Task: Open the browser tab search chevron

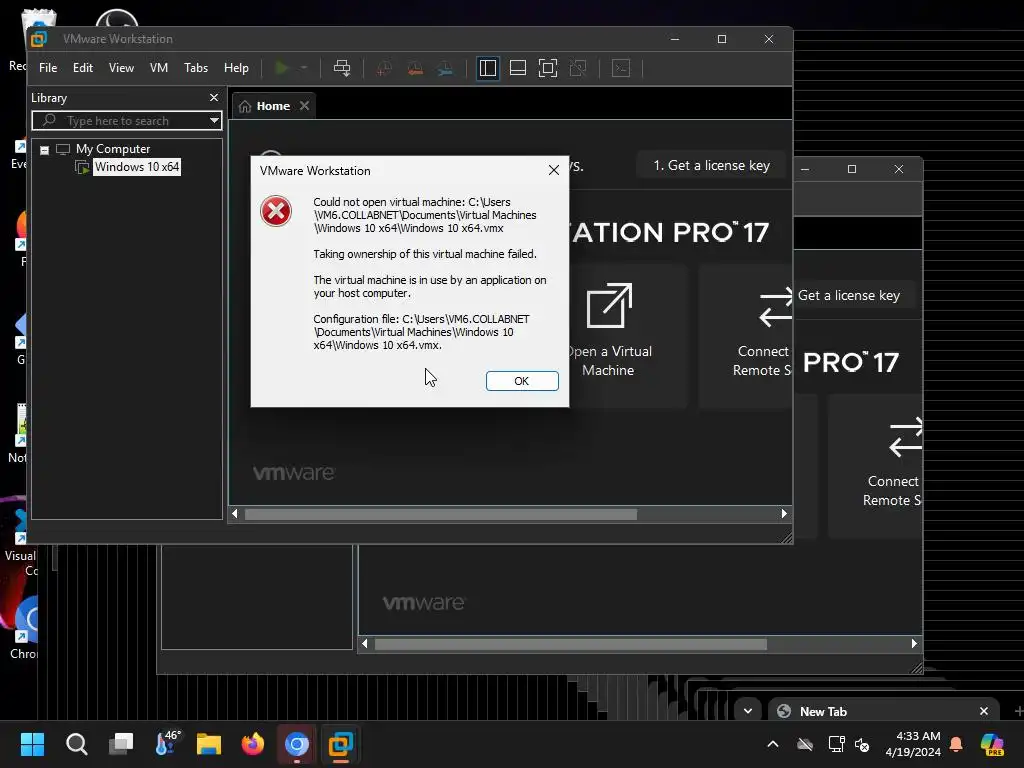Action: [748, 711]
